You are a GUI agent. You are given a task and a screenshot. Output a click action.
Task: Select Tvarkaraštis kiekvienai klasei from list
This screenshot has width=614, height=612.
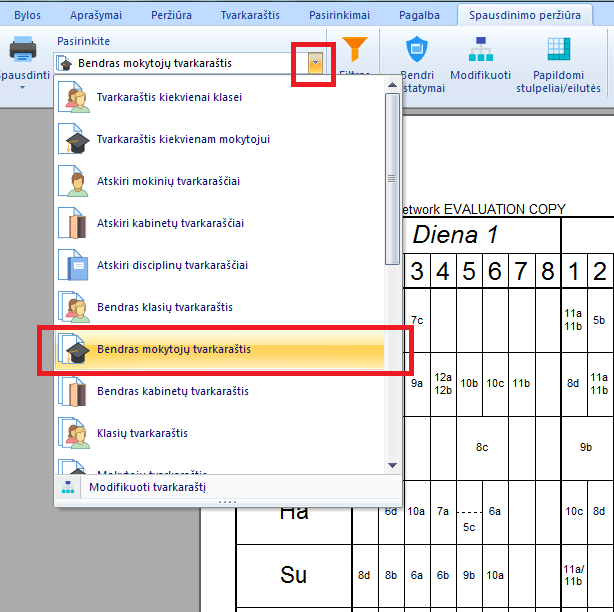click(169, 98)
